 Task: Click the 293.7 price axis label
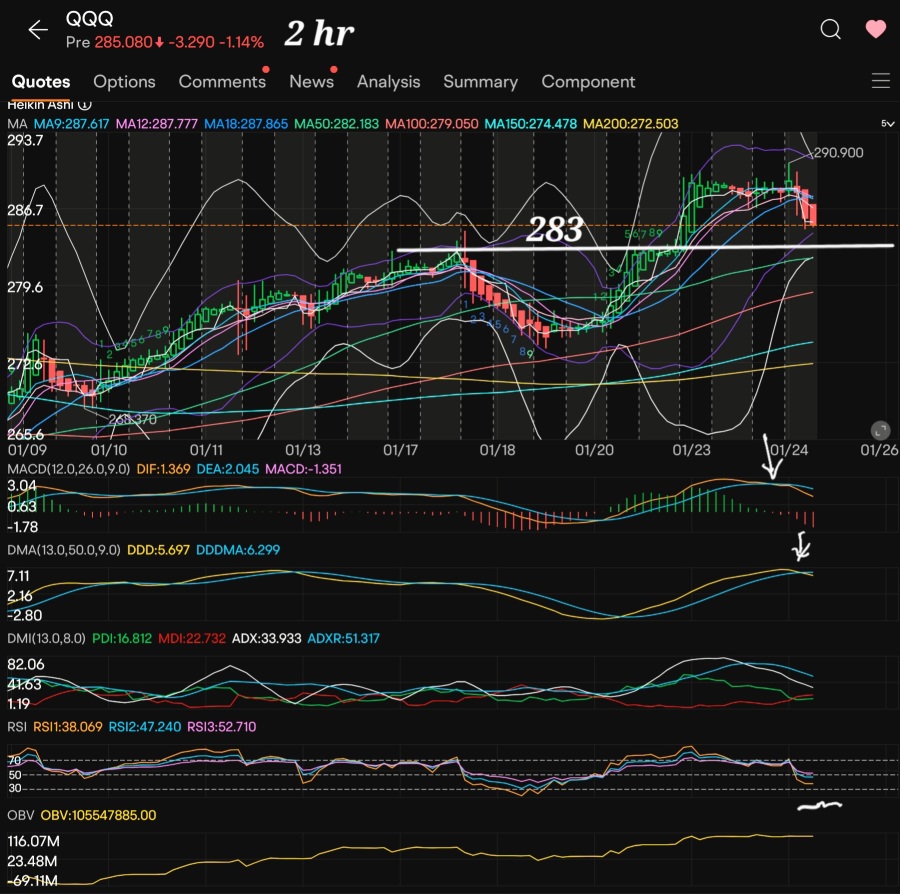pos(25,140)
